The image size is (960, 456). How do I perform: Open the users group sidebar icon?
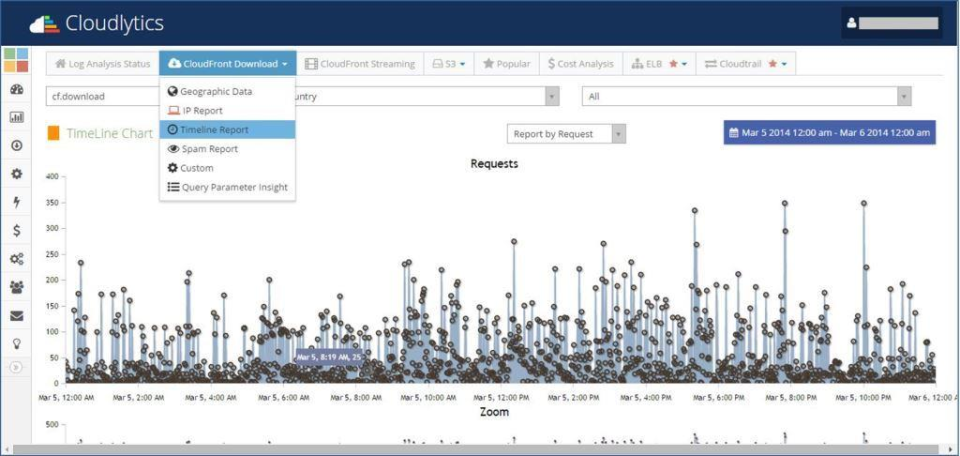(17, 287)
